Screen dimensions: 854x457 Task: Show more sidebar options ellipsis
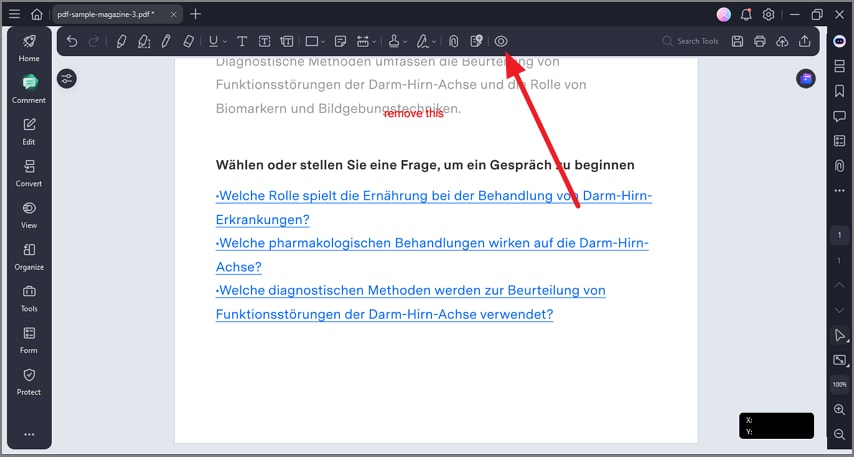pos(29,434)
